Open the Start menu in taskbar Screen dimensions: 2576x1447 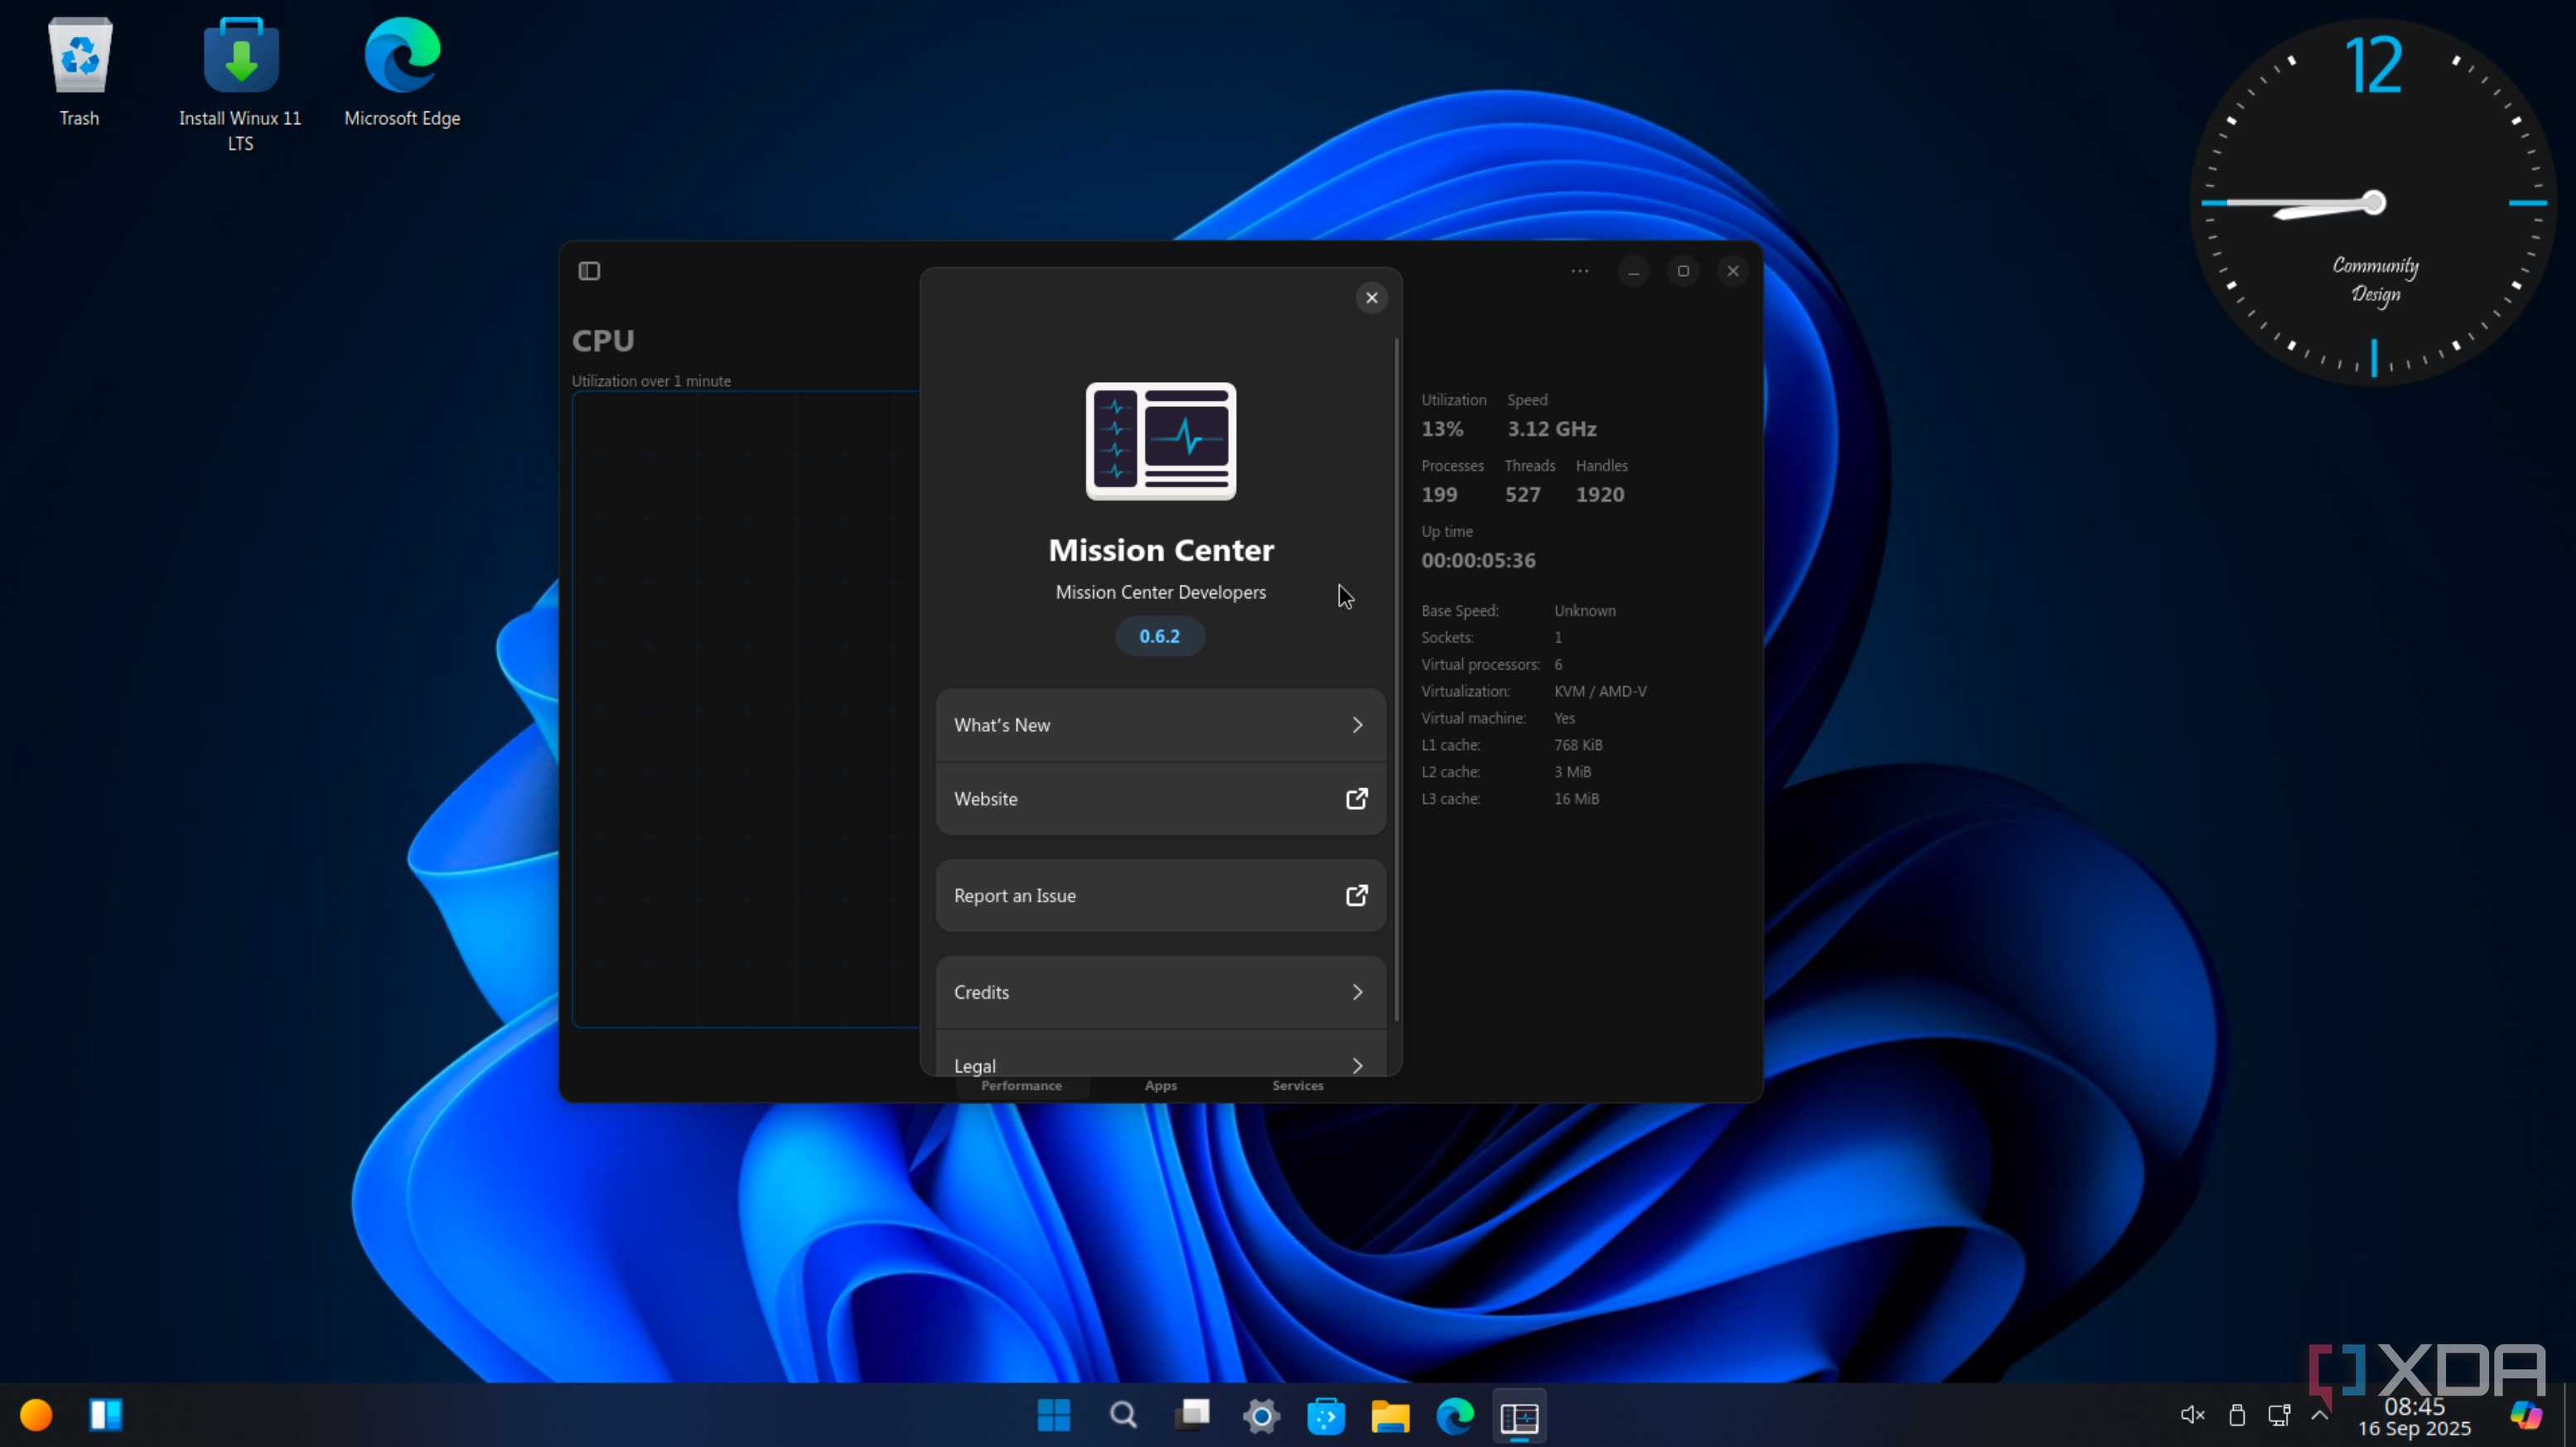[1054, 1415]
